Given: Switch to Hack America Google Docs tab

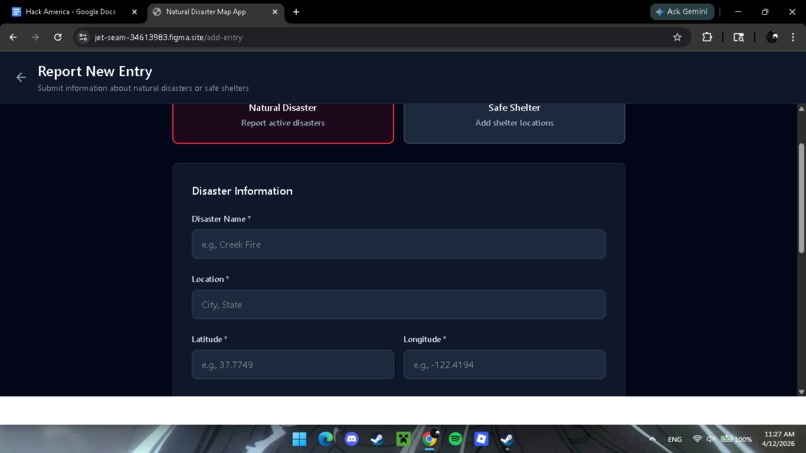Looking at the screenshot, I should [72, 12].
